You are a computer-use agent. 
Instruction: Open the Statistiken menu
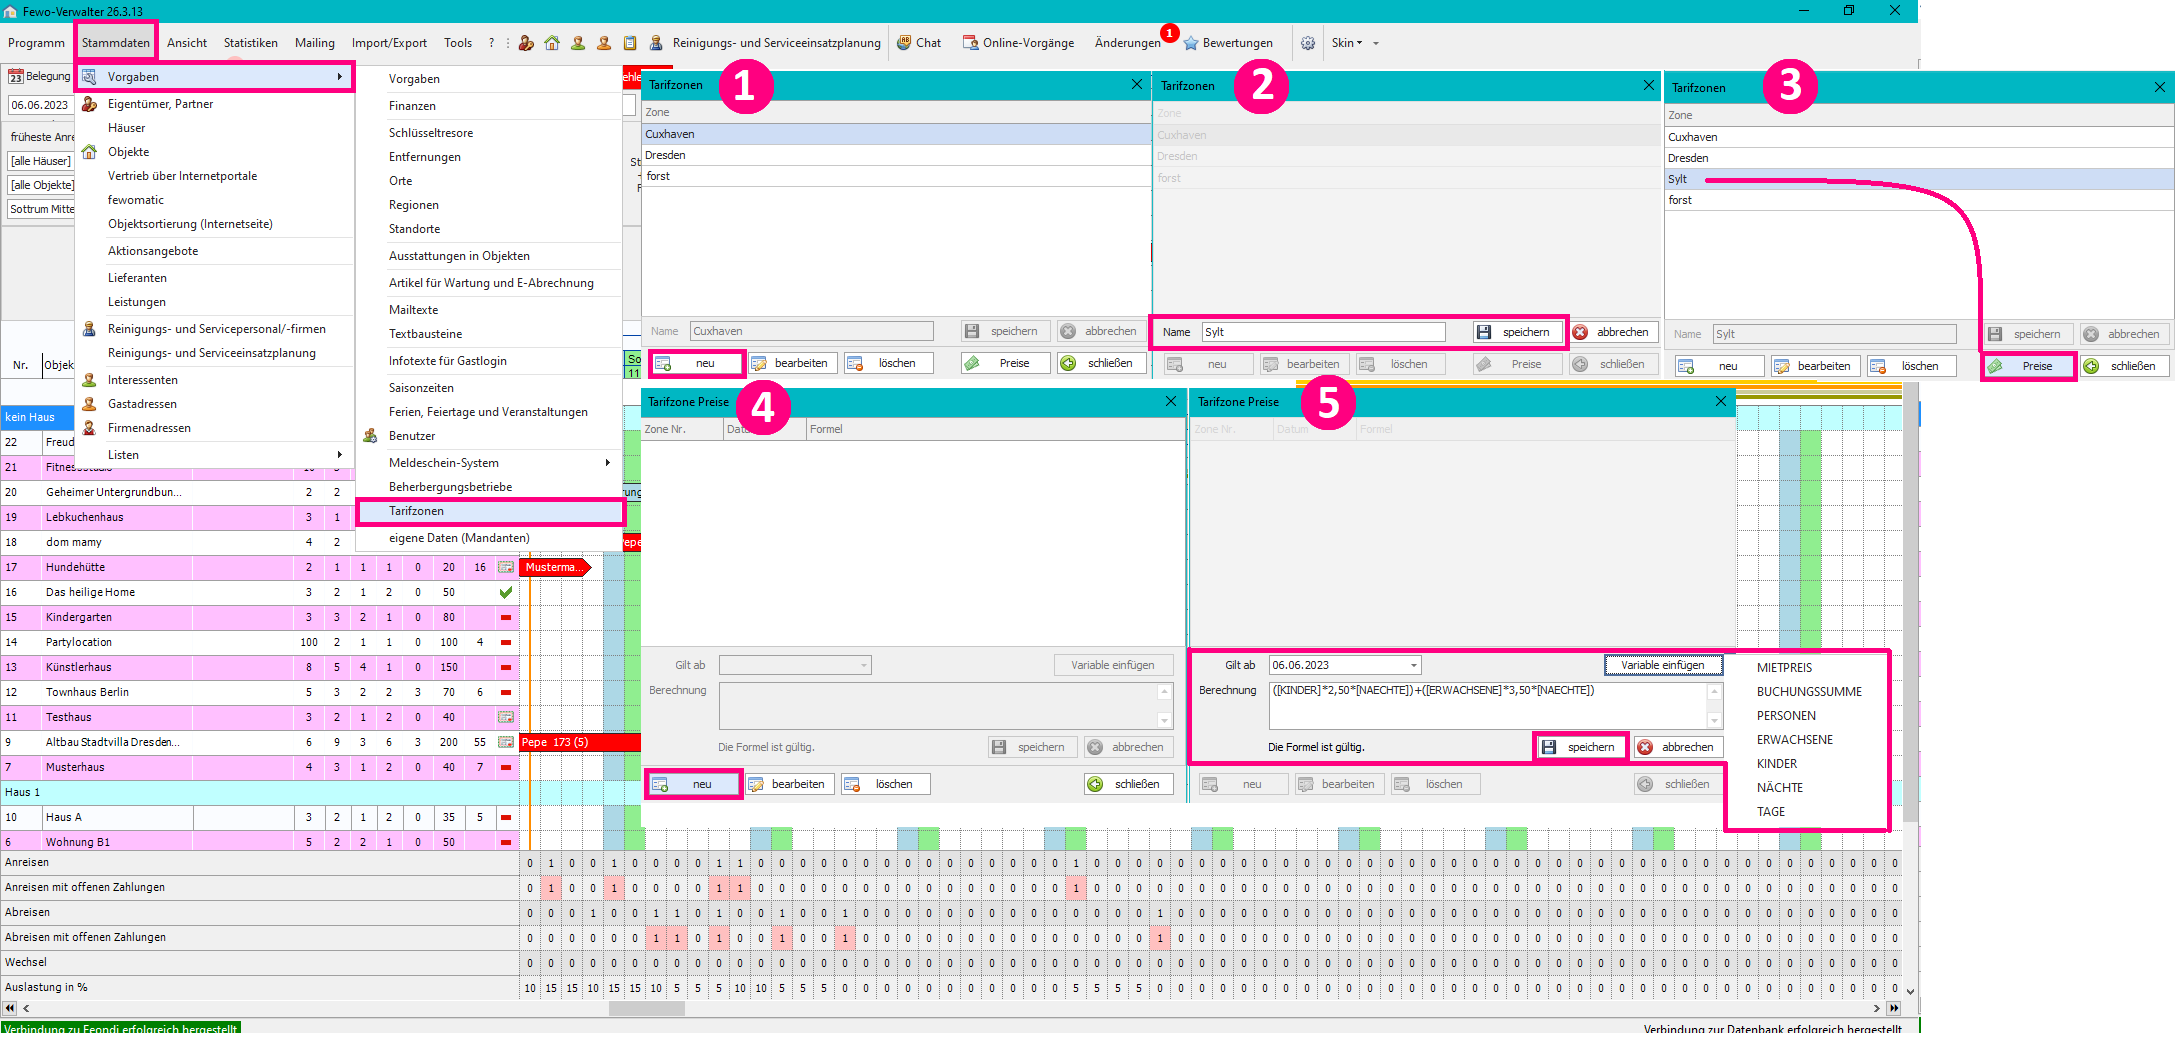251,43
